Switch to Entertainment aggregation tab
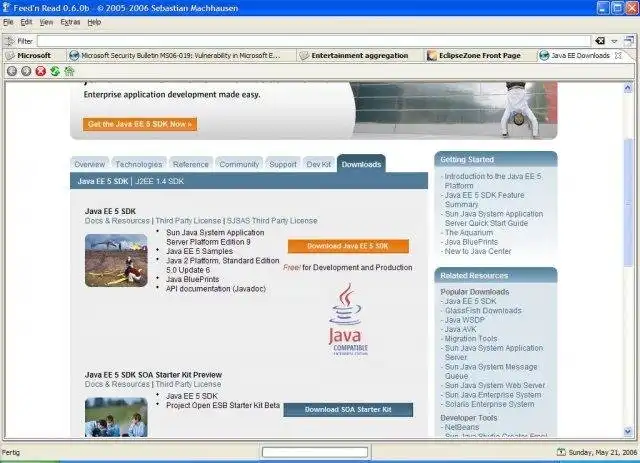 pyautogui.click(x=360, y=56)
